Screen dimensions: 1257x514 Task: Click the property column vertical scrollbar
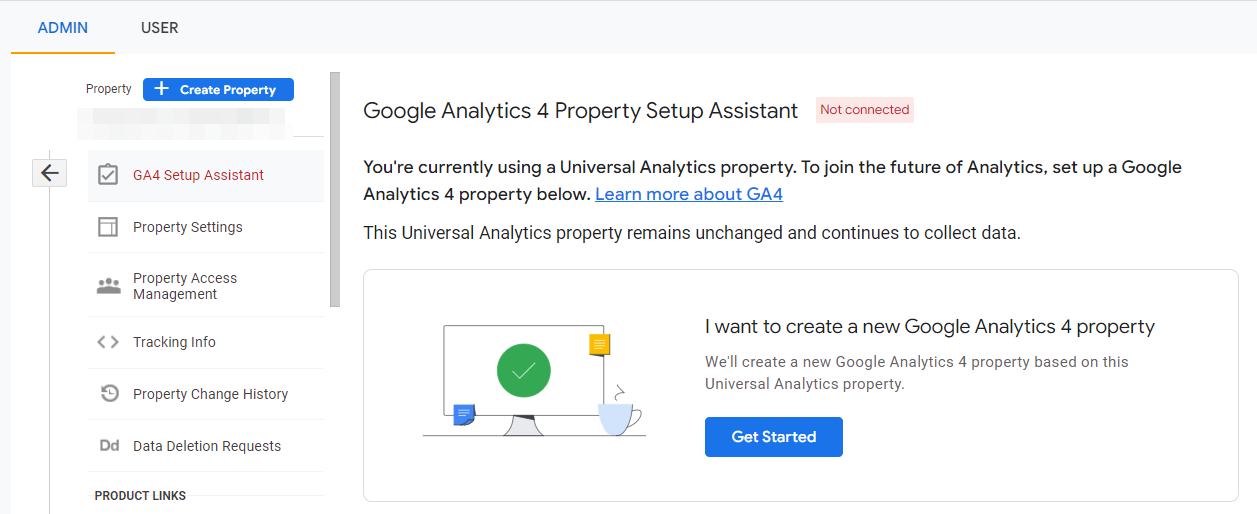(x=335, y=190)
